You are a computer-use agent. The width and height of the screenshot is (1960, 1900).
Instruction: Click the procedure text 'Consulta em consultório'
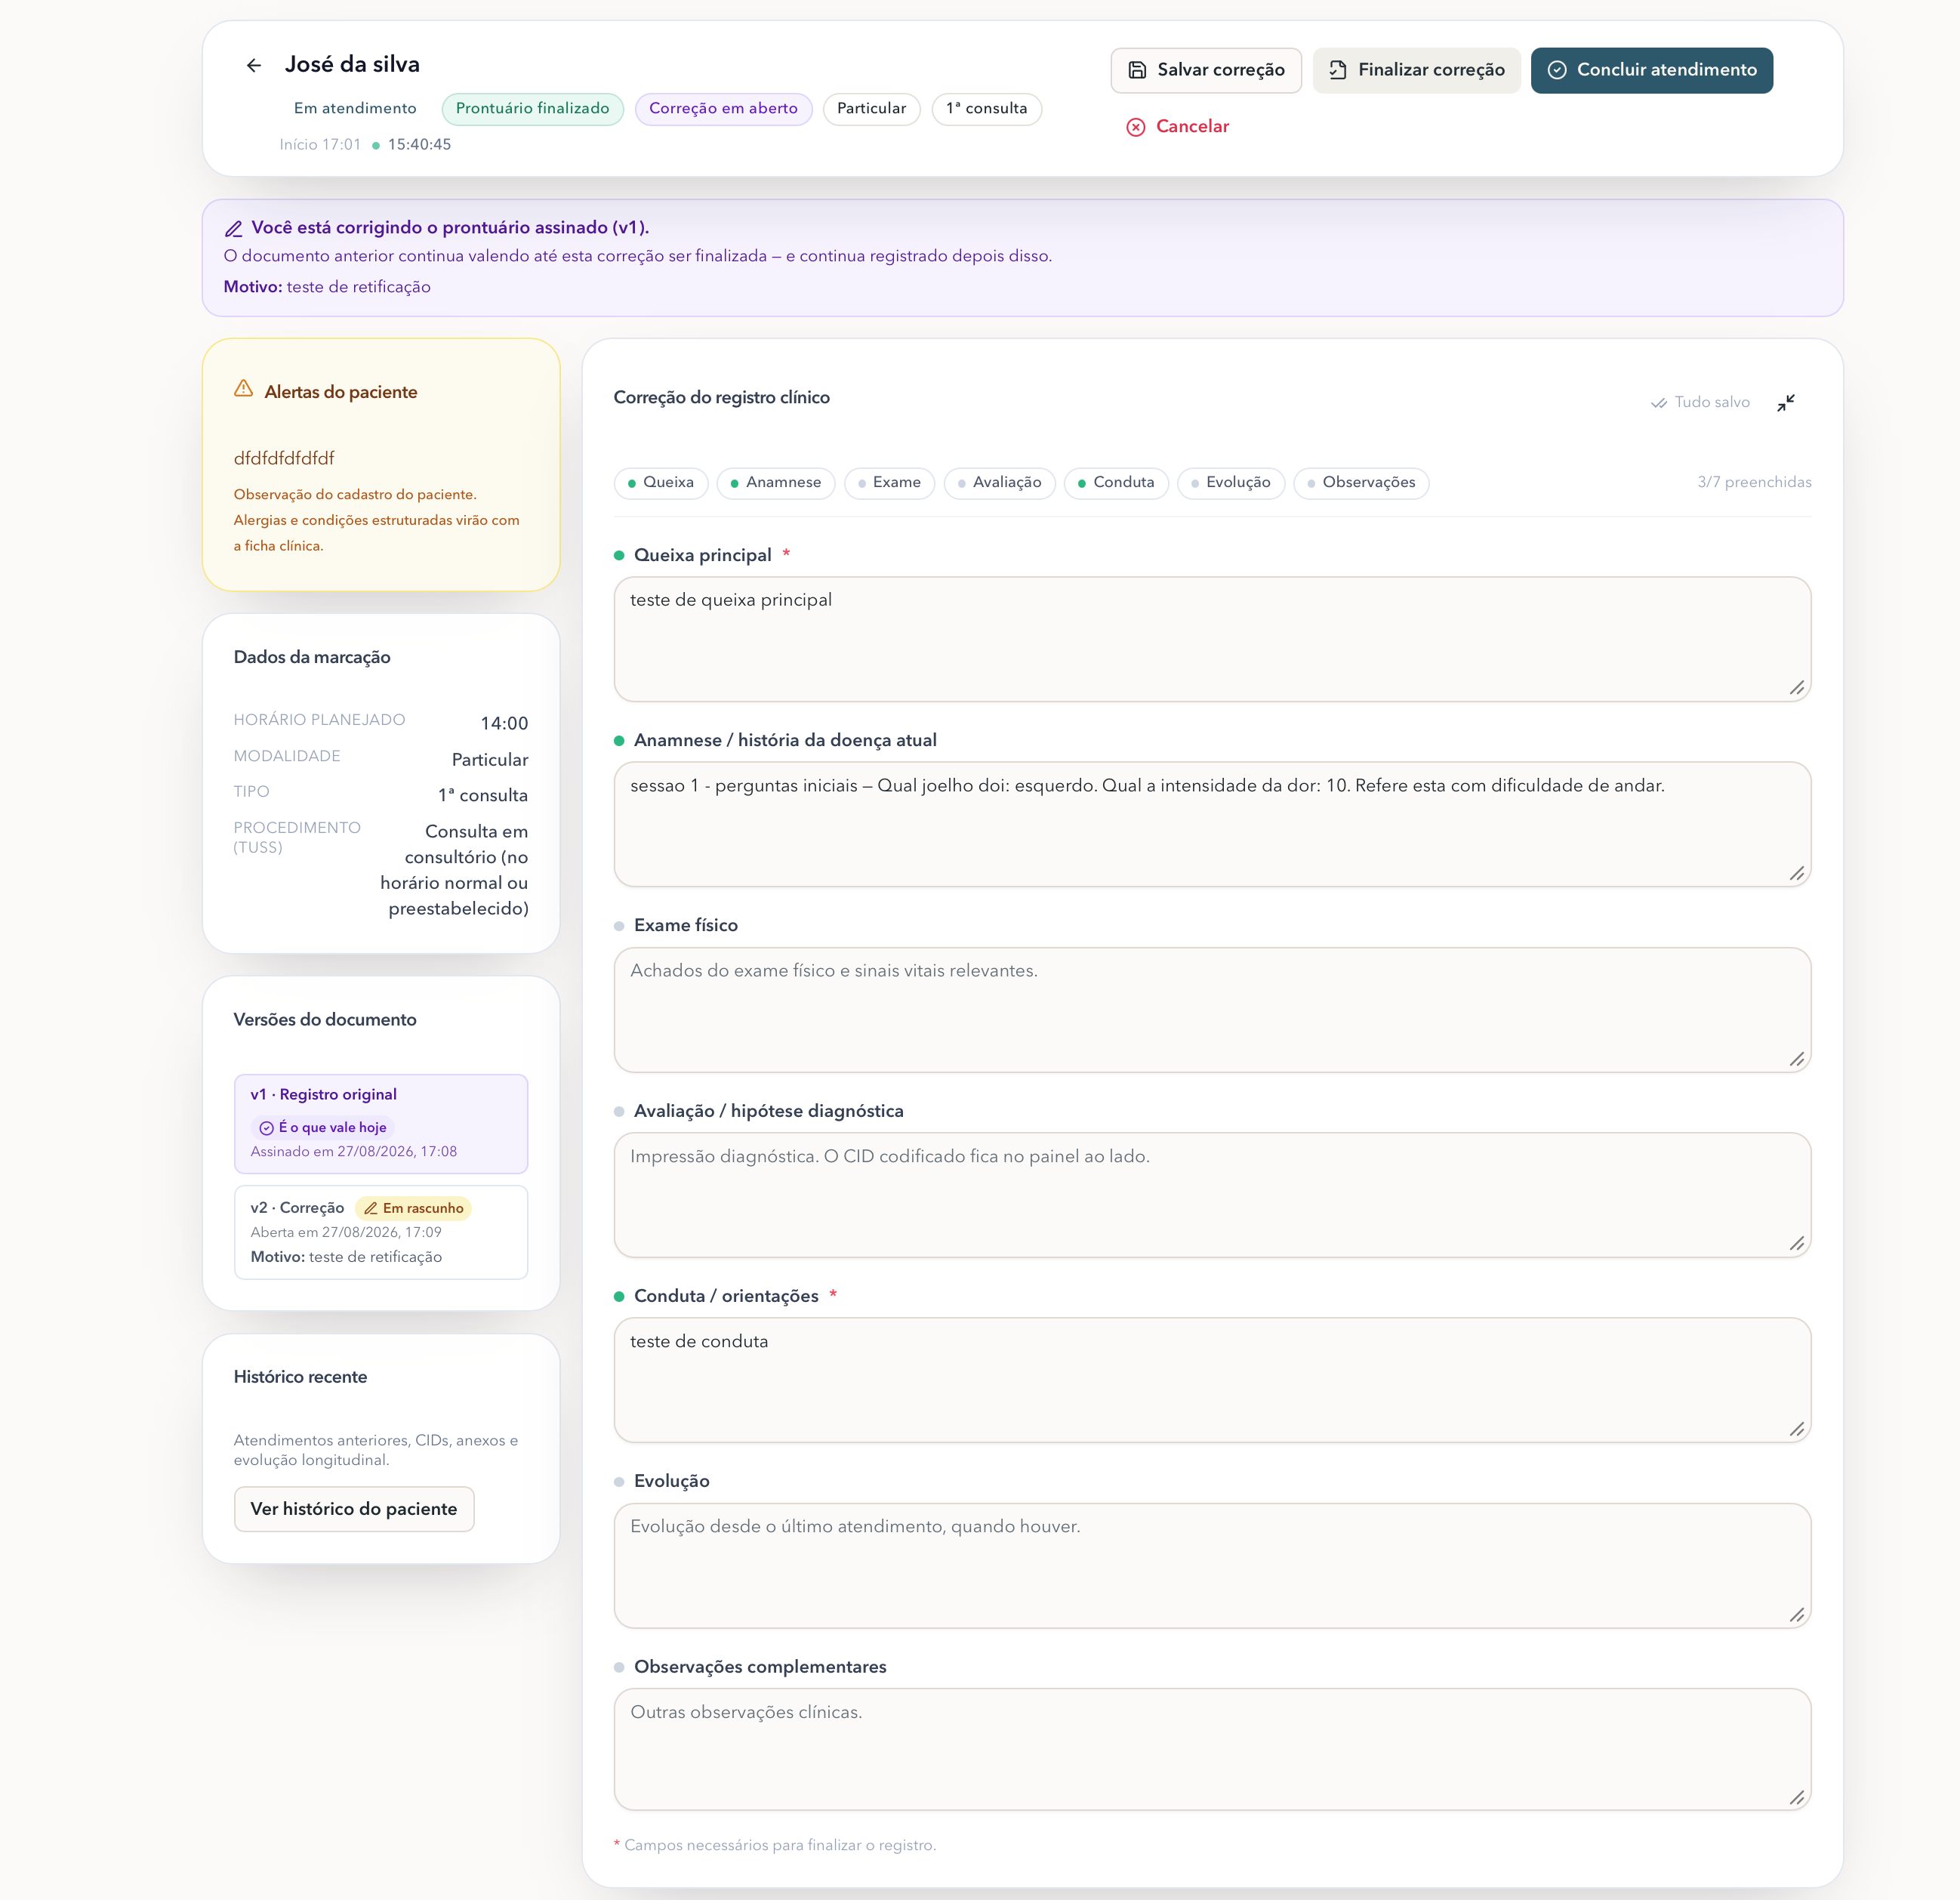454,871
